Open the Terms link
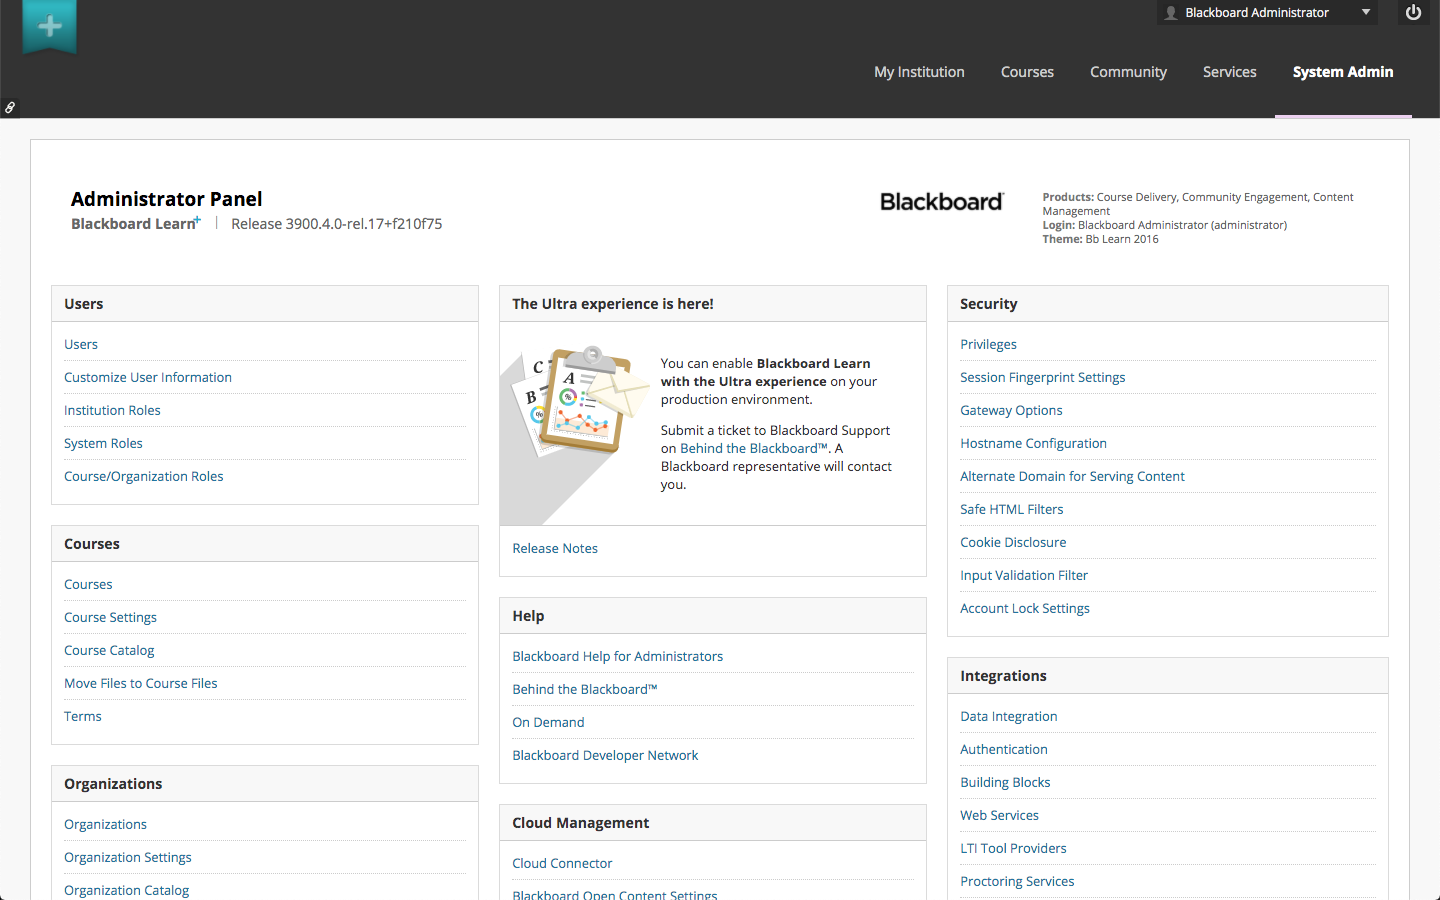Viewport: 1440px width, 900px height. pos(83,716)
